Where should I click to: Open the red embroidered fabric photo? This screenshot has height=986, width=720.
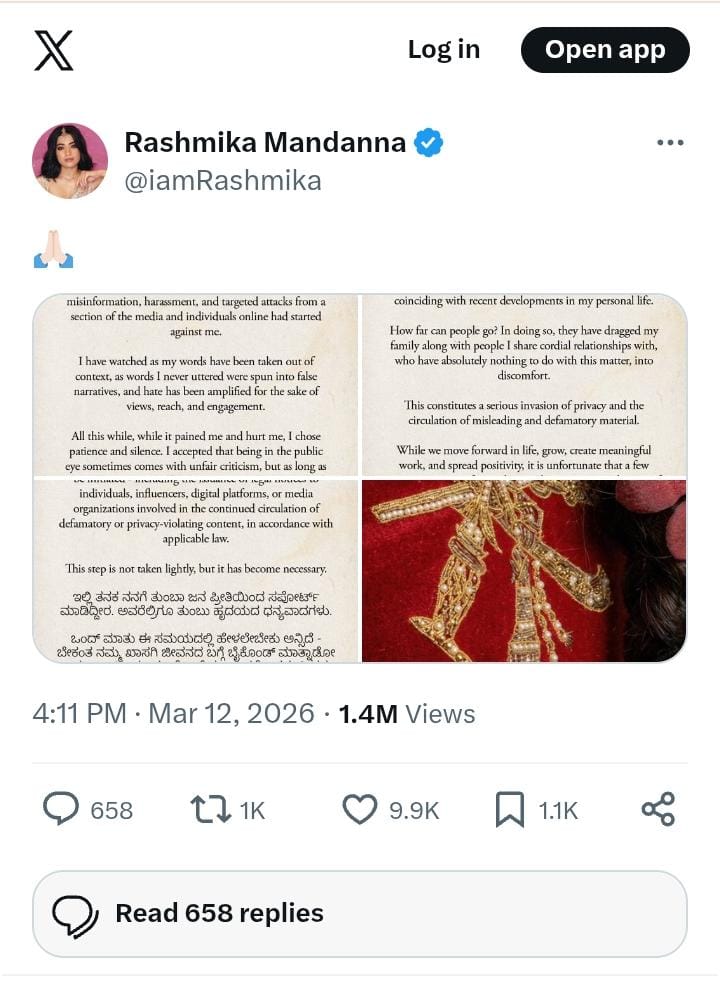coord(524,571)
